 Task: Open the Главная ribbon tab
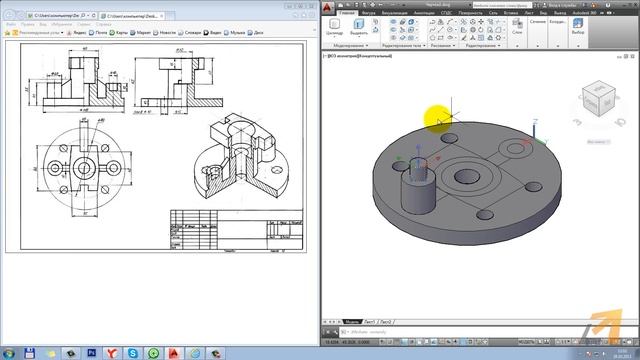[x=347, y=13]
